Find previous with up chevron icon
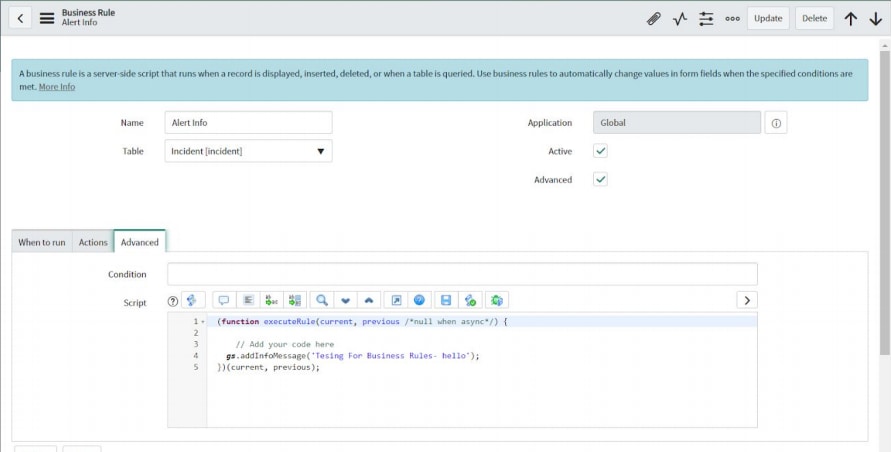This screenshot has width=892, height=452. click(369, 300)
